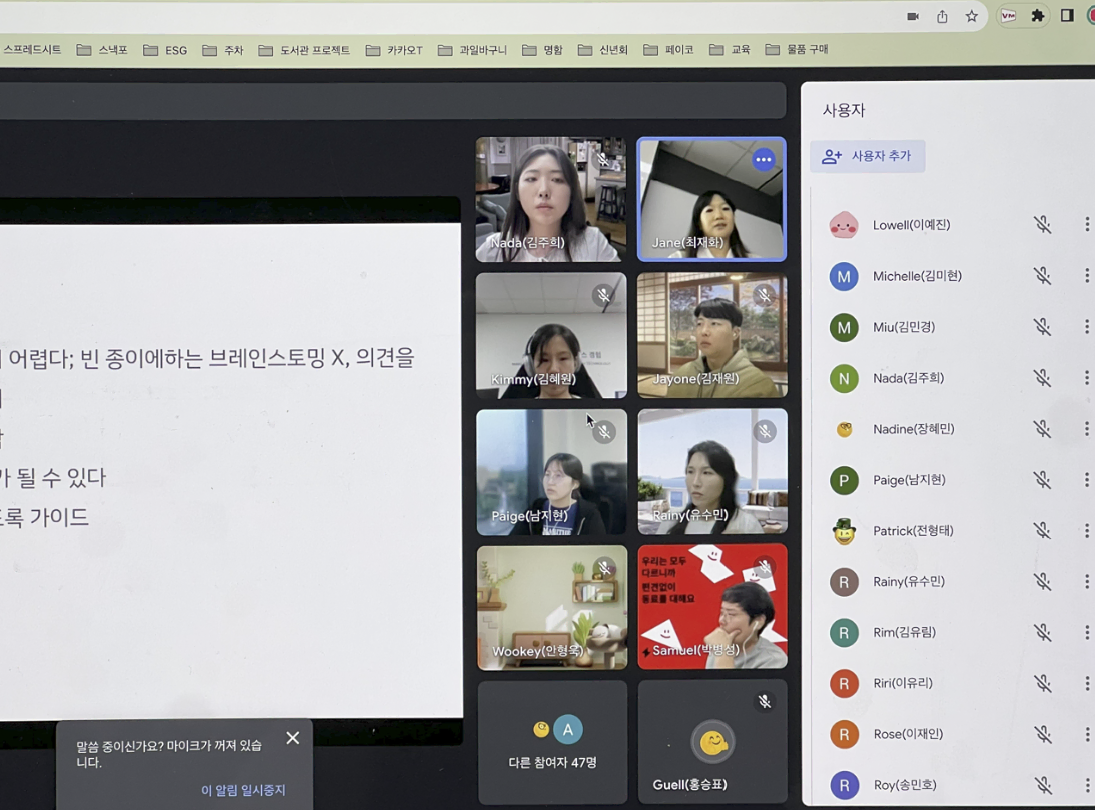The height and width of the screenshot is (810, 1095).
Task: Mute Michelle(김미현) using the microphone icon
Action: 1042,276
